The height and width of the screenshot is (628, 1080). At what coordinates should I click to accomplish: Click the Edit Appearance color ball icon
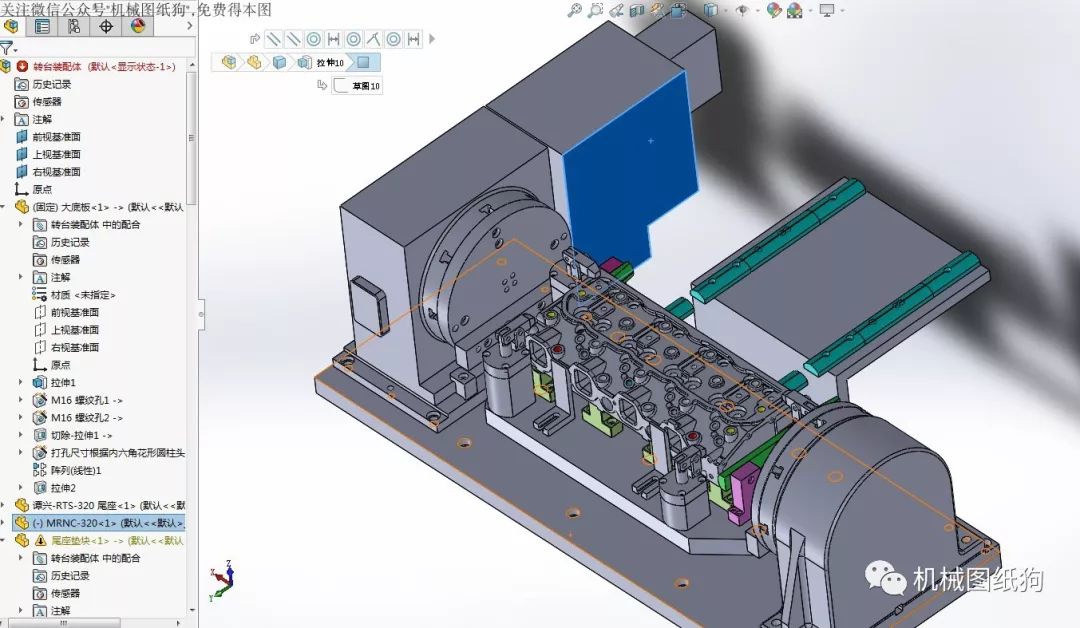coord(774,10)
